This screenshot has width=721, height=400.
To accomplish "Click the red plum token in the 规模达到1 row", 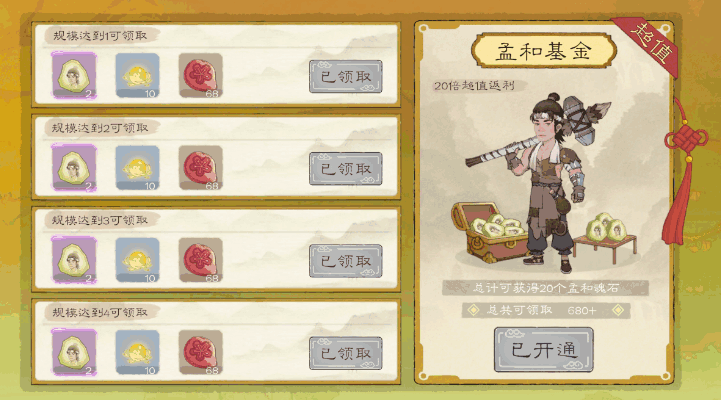I will pyautogui.click(x=200, y=75).
